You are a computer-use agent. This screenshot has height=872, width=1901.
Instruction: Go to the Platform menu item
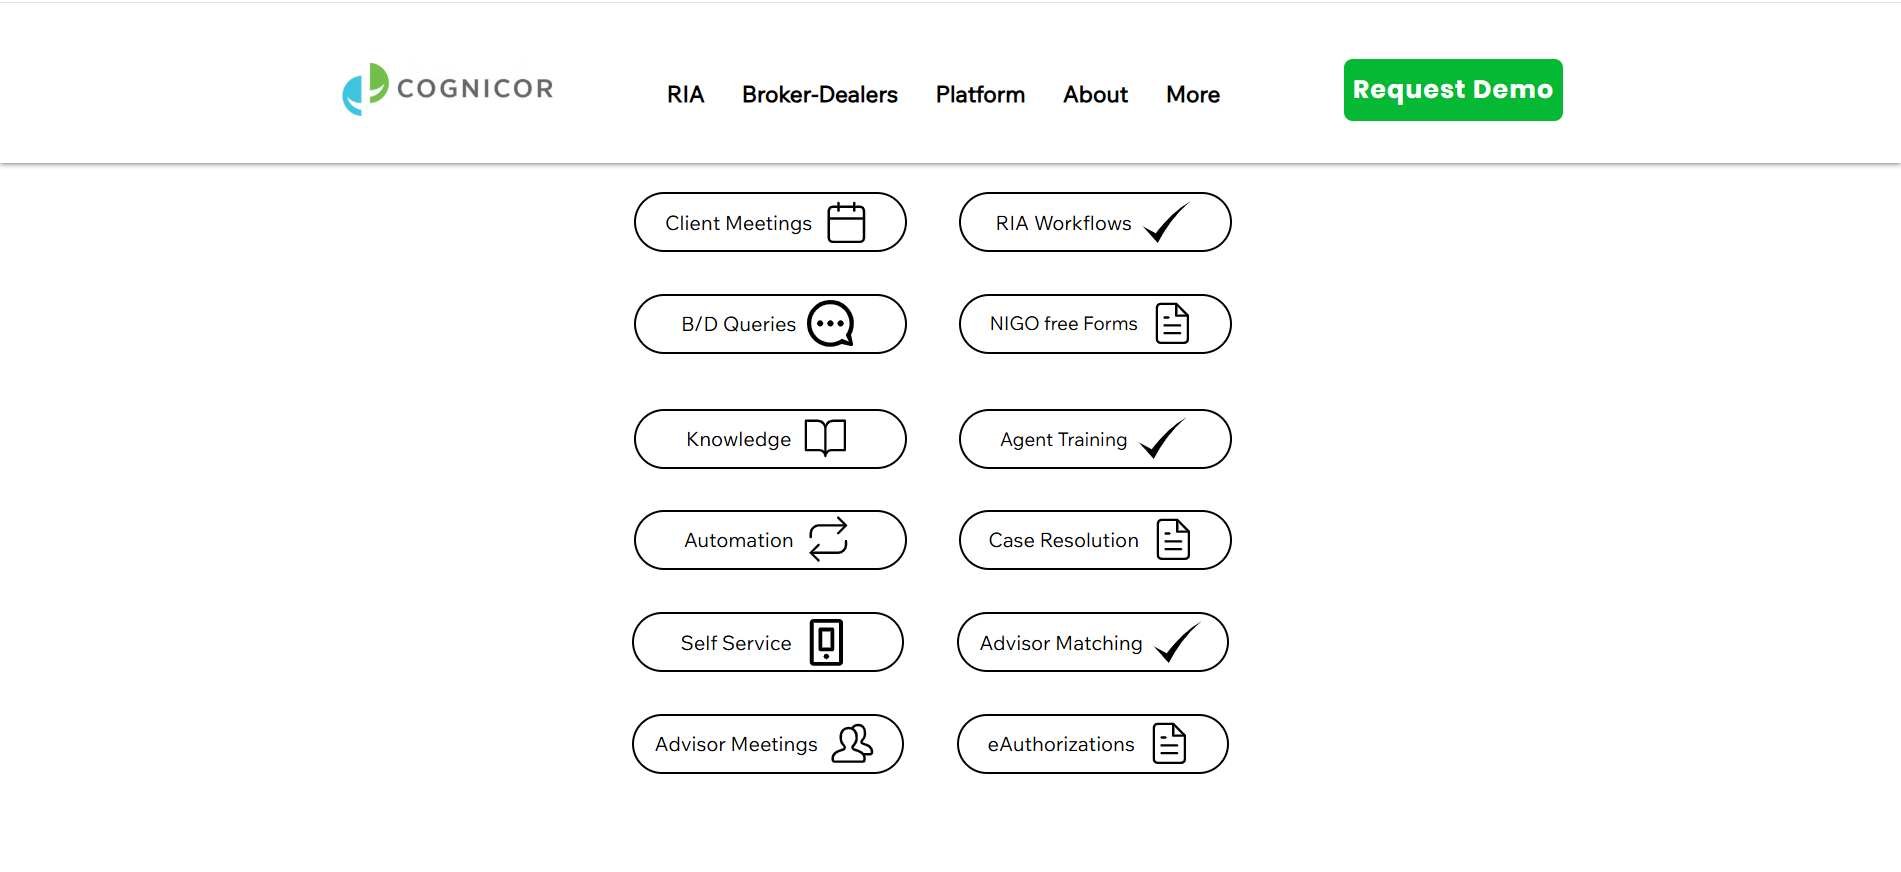pos(980,94)
